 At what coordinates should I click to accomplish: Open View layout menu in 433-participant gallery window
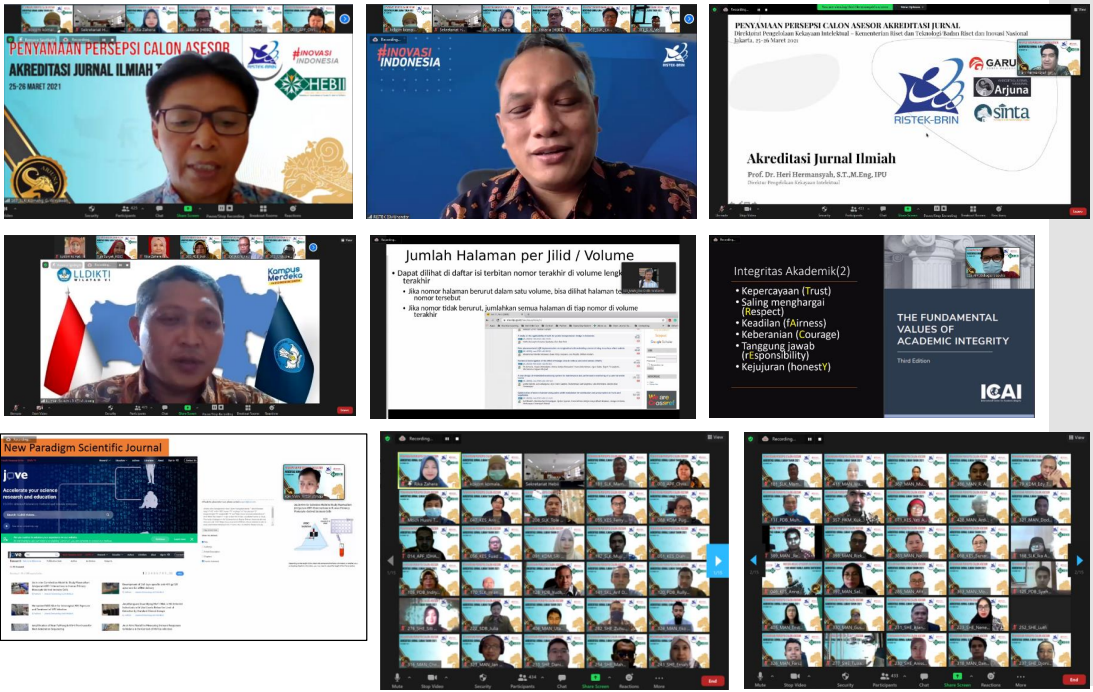click(x=1077, y=438)
